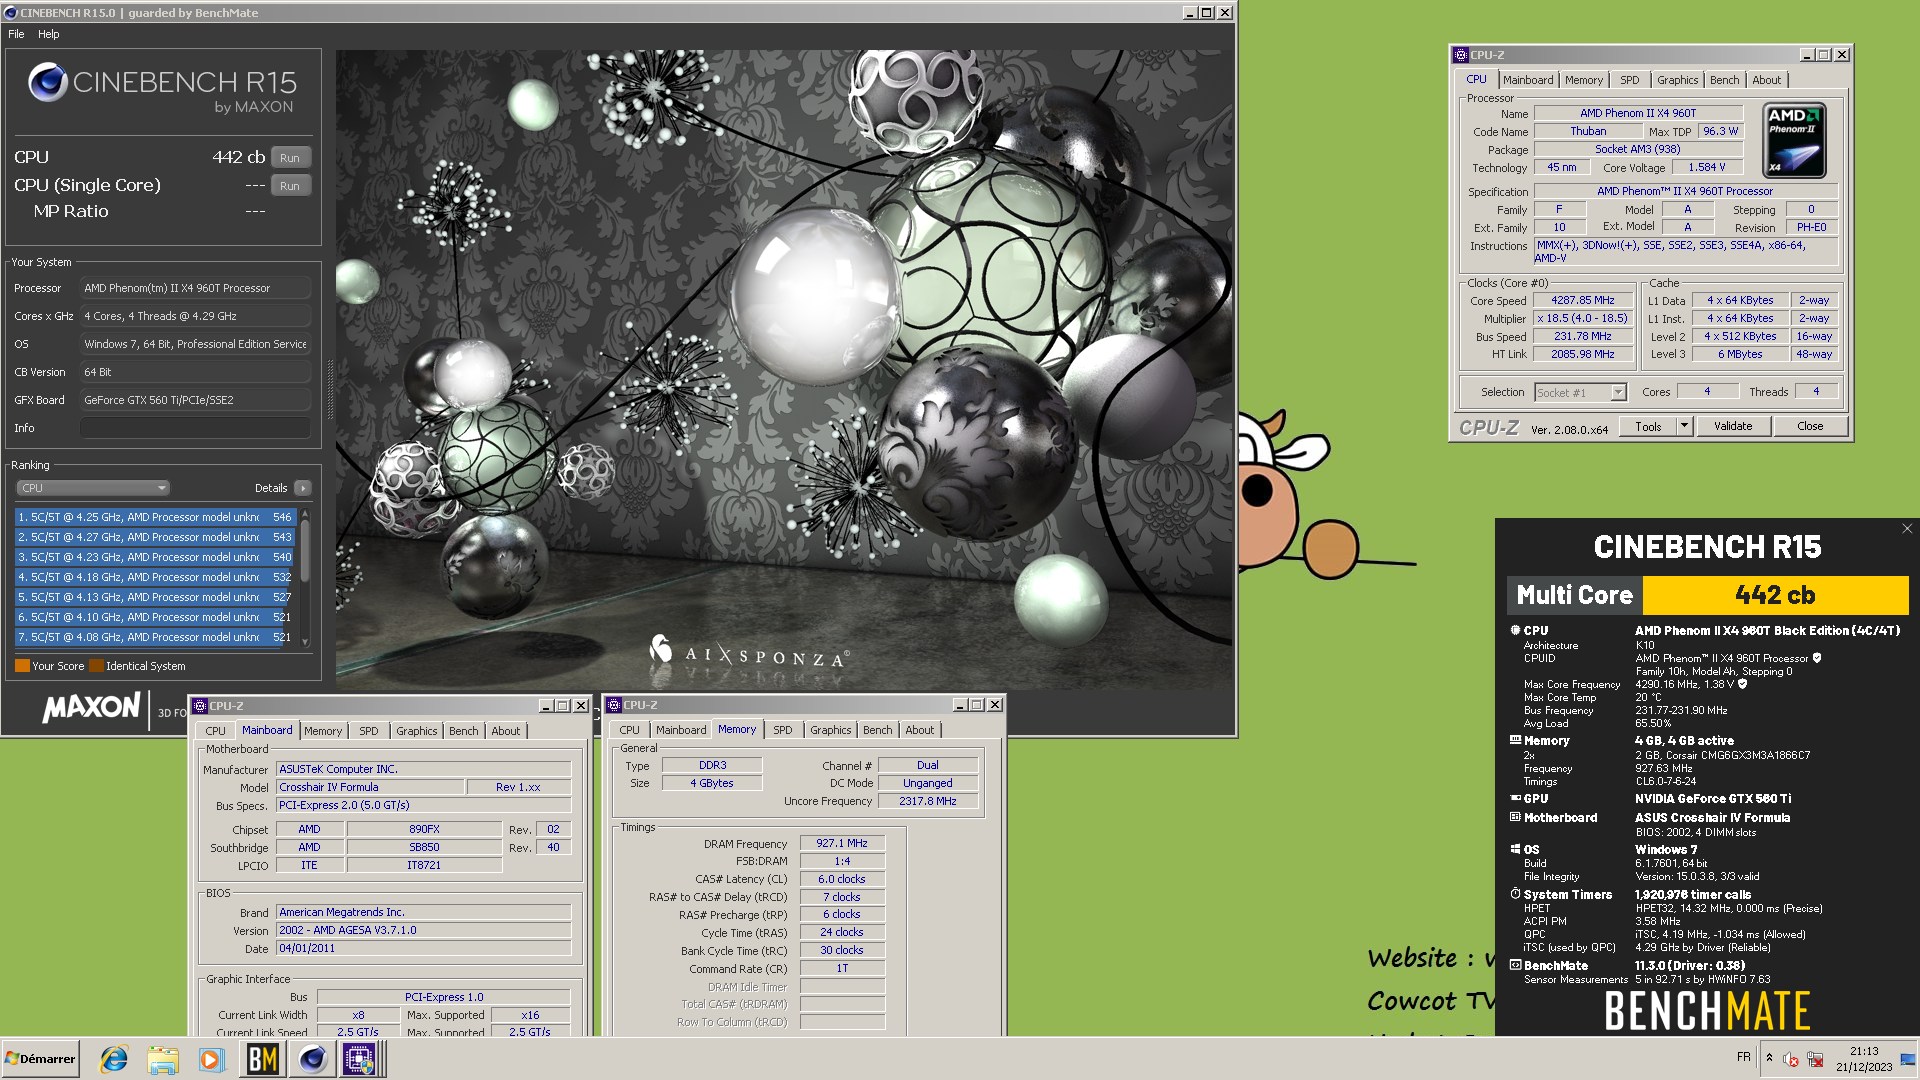Switch to CPU-Z taskbar button
This screenshot has height=1080, width=1920.
[360, 1059]
